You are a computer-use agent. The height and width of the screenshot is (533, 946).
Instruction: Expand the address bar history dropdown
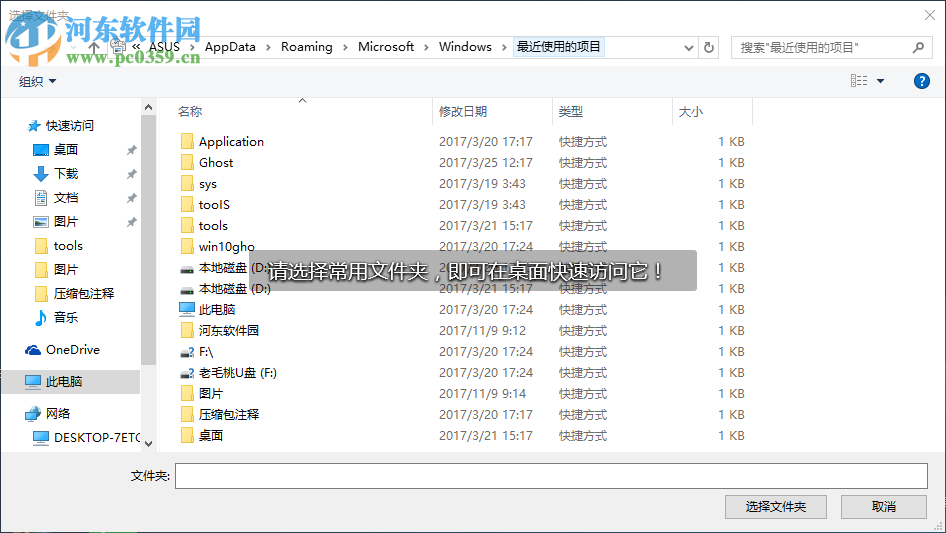688,48
